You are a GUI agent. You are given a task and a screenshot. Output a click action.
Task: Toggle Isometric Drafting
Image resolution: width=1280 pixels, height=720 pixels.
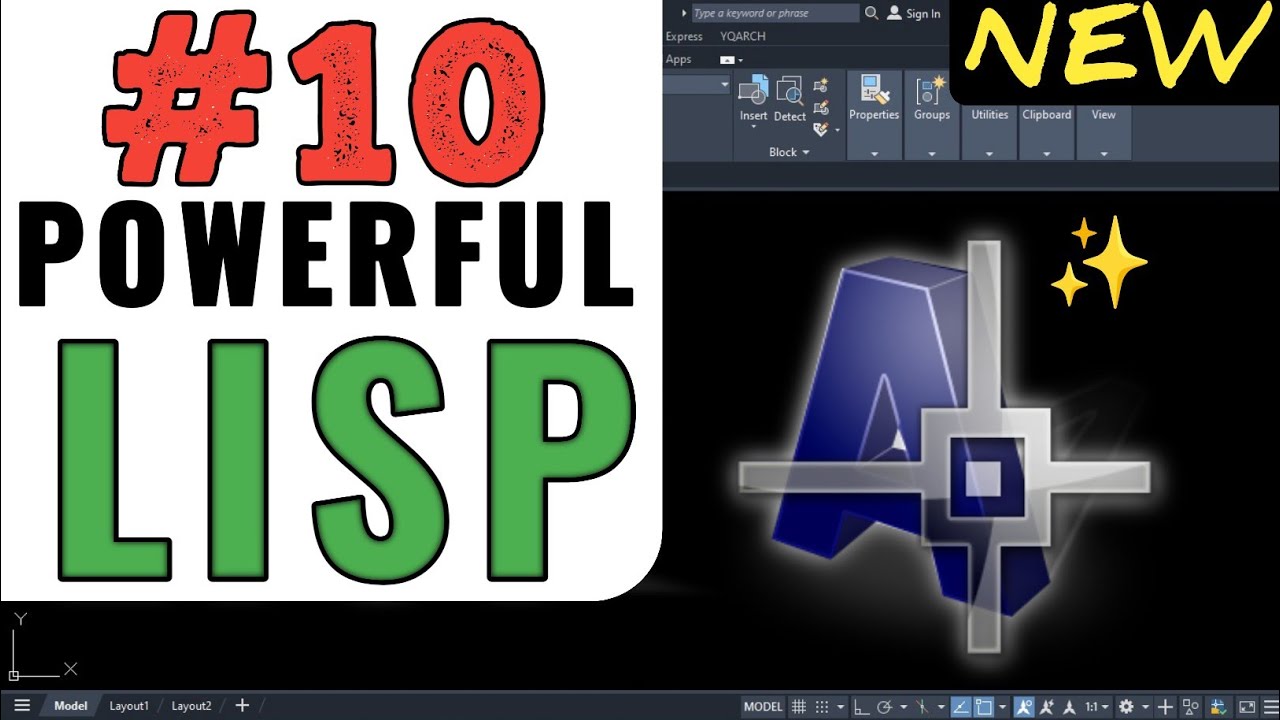[922, 706]
